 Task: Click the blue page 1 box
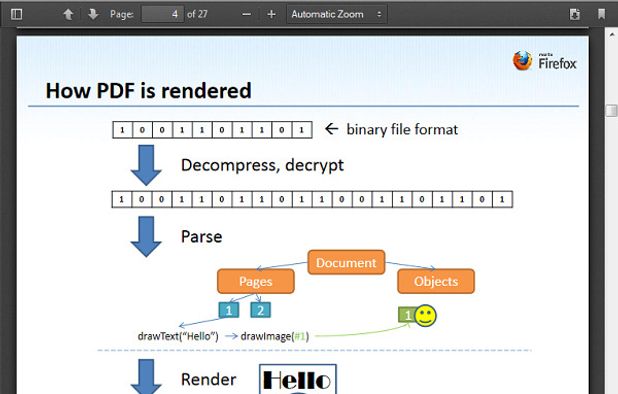[x=229, y=310]
